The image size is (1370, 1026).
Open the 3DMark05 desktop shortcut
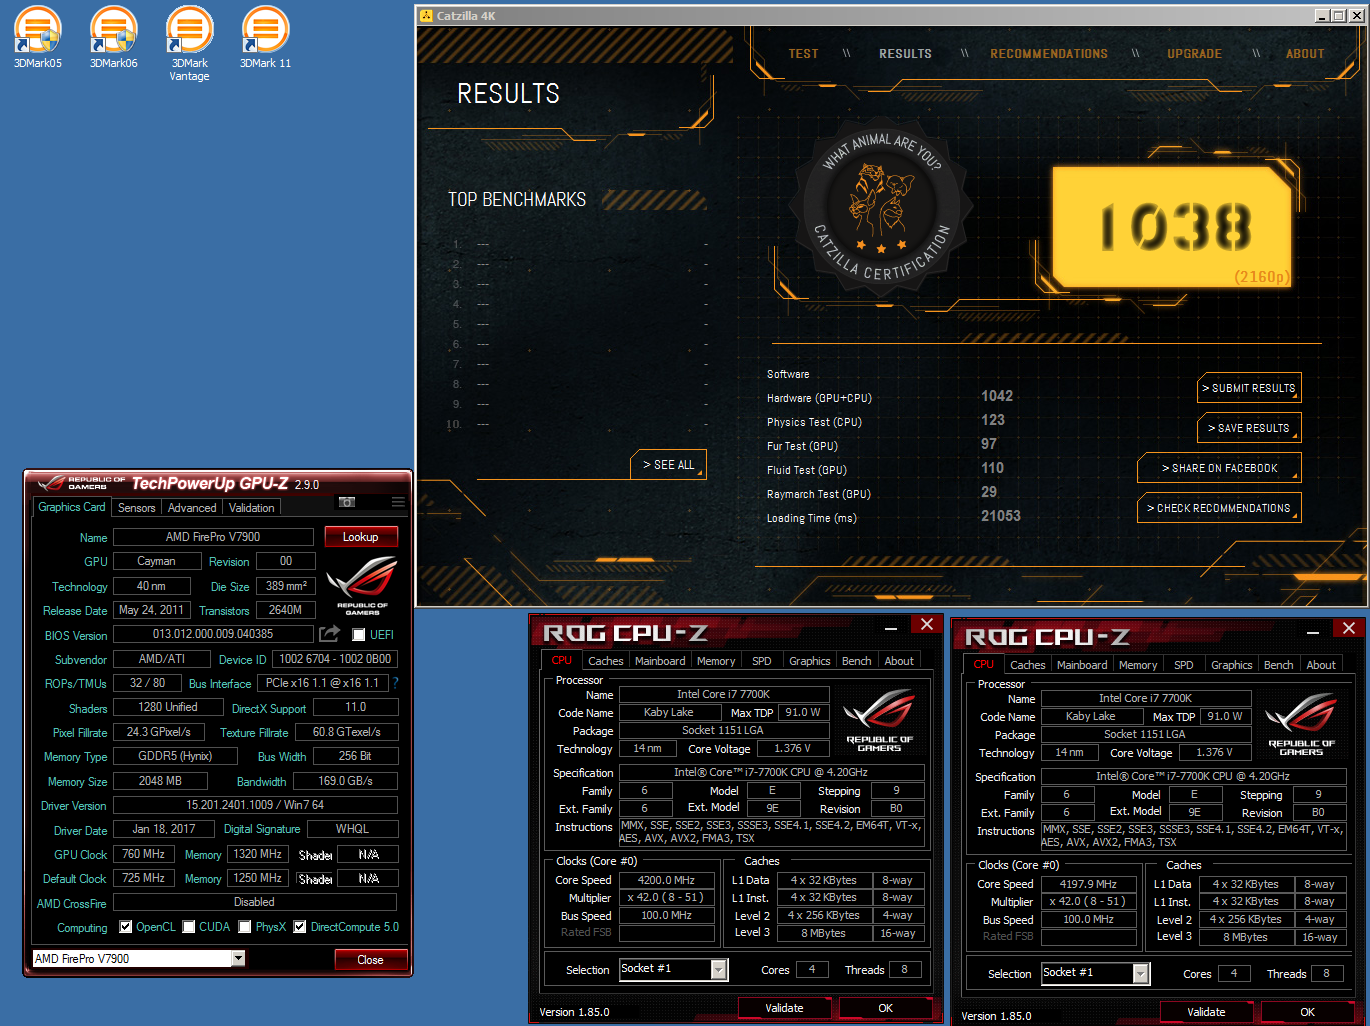coord(38,38)
